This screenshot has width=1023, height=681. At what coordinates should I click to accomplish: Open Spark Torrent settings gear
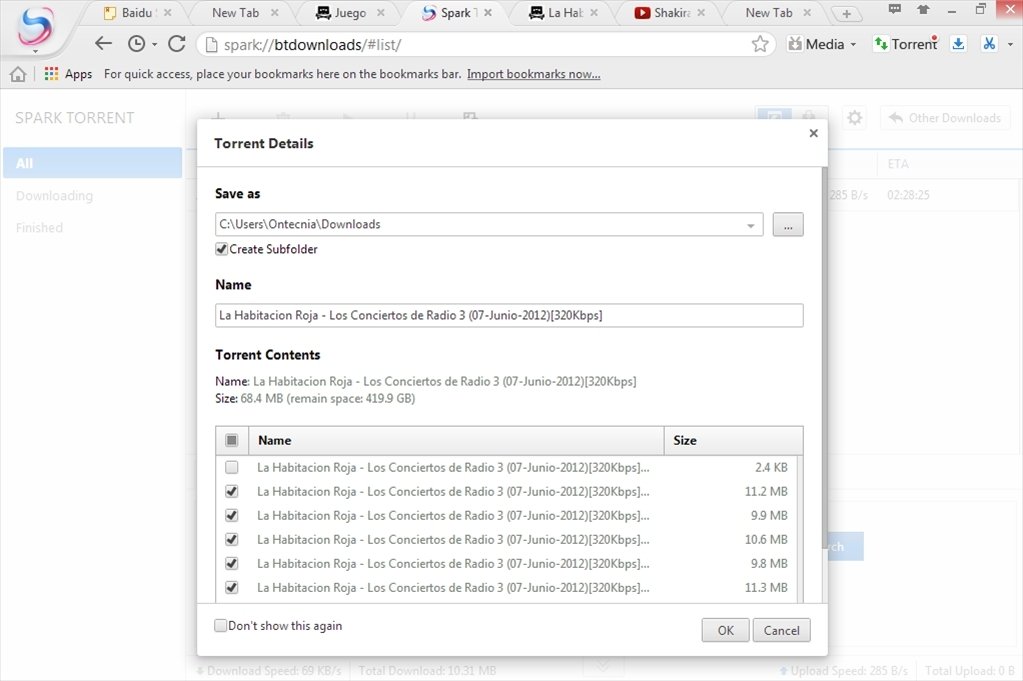point(854,118)
